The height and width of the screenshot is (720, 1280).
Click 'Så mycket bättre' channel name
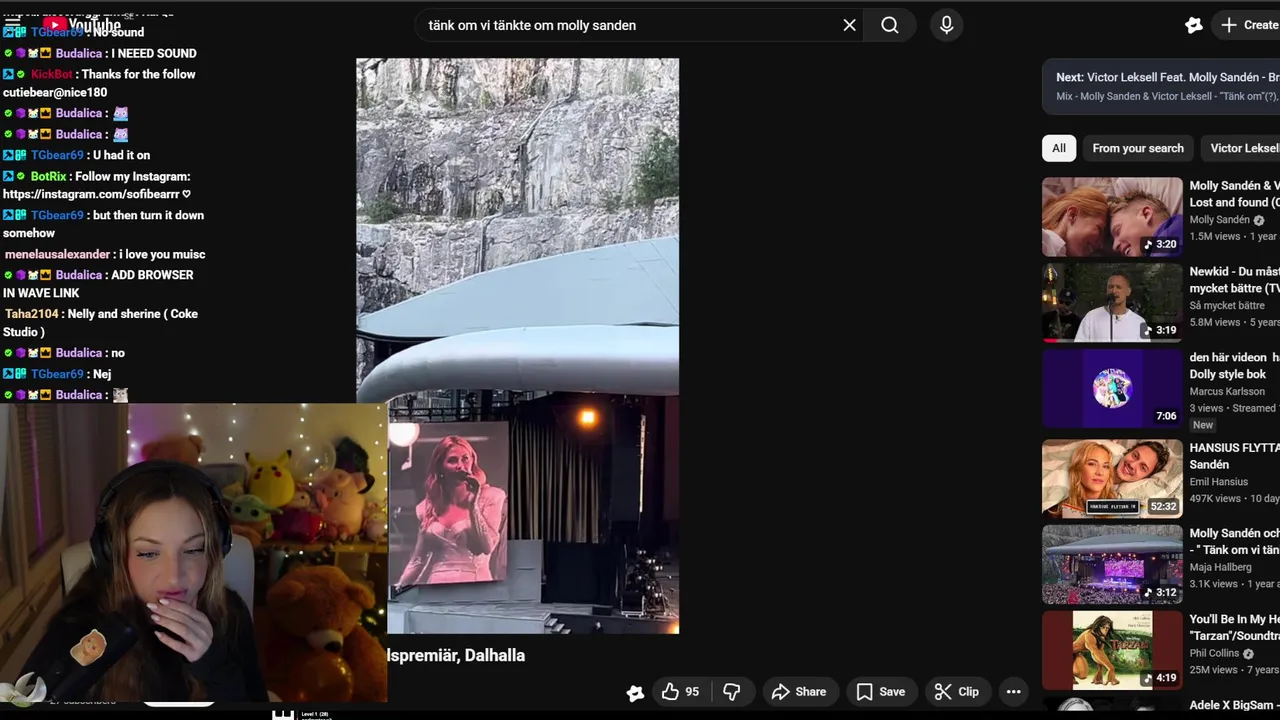[1227, 306]
